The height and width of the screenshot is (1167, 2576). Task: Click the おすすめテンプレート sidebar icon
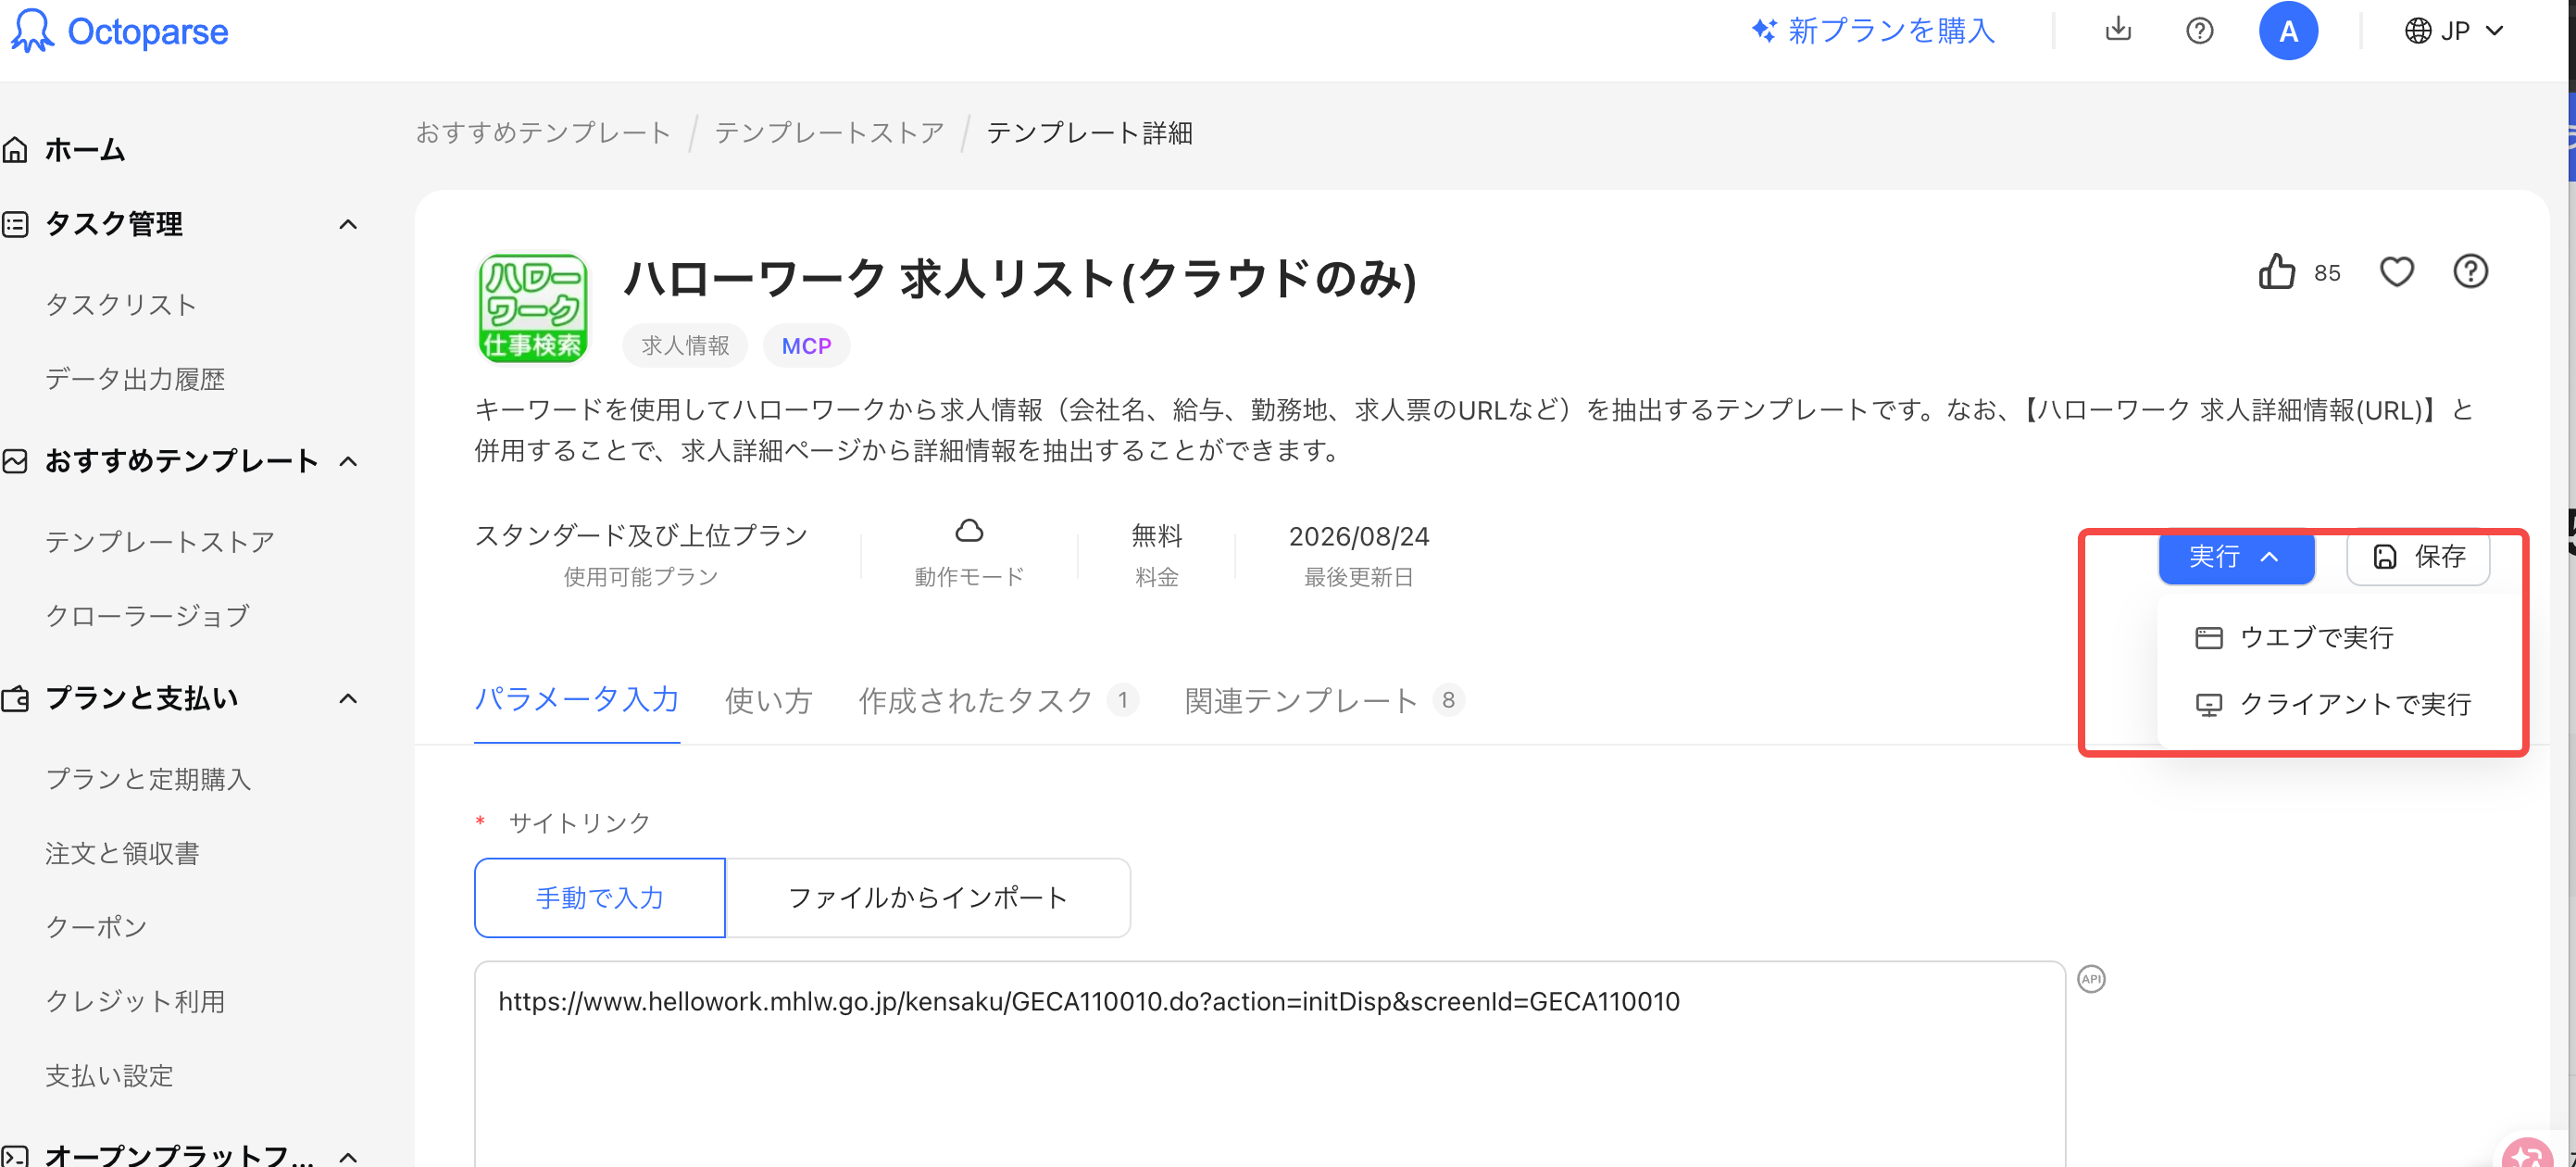pyautogui.click(x=15, y=461)
